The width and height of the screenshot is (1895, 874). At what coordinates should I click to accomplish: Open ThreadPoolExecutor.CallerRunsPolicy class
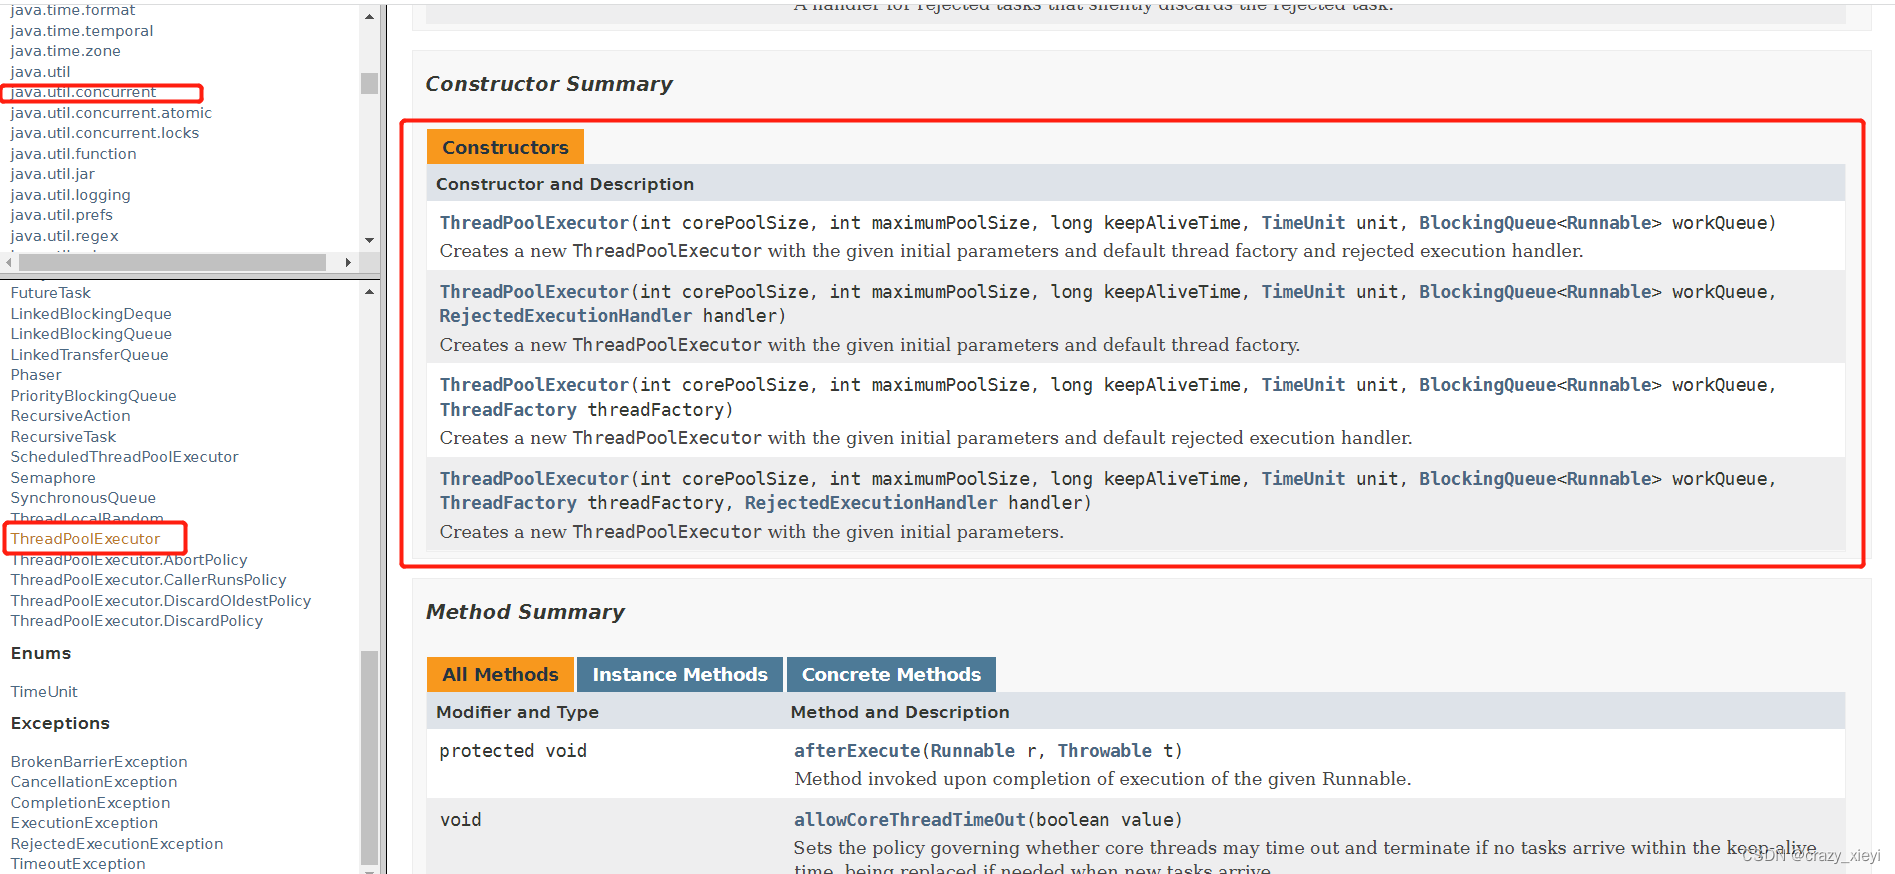(148, 580)
